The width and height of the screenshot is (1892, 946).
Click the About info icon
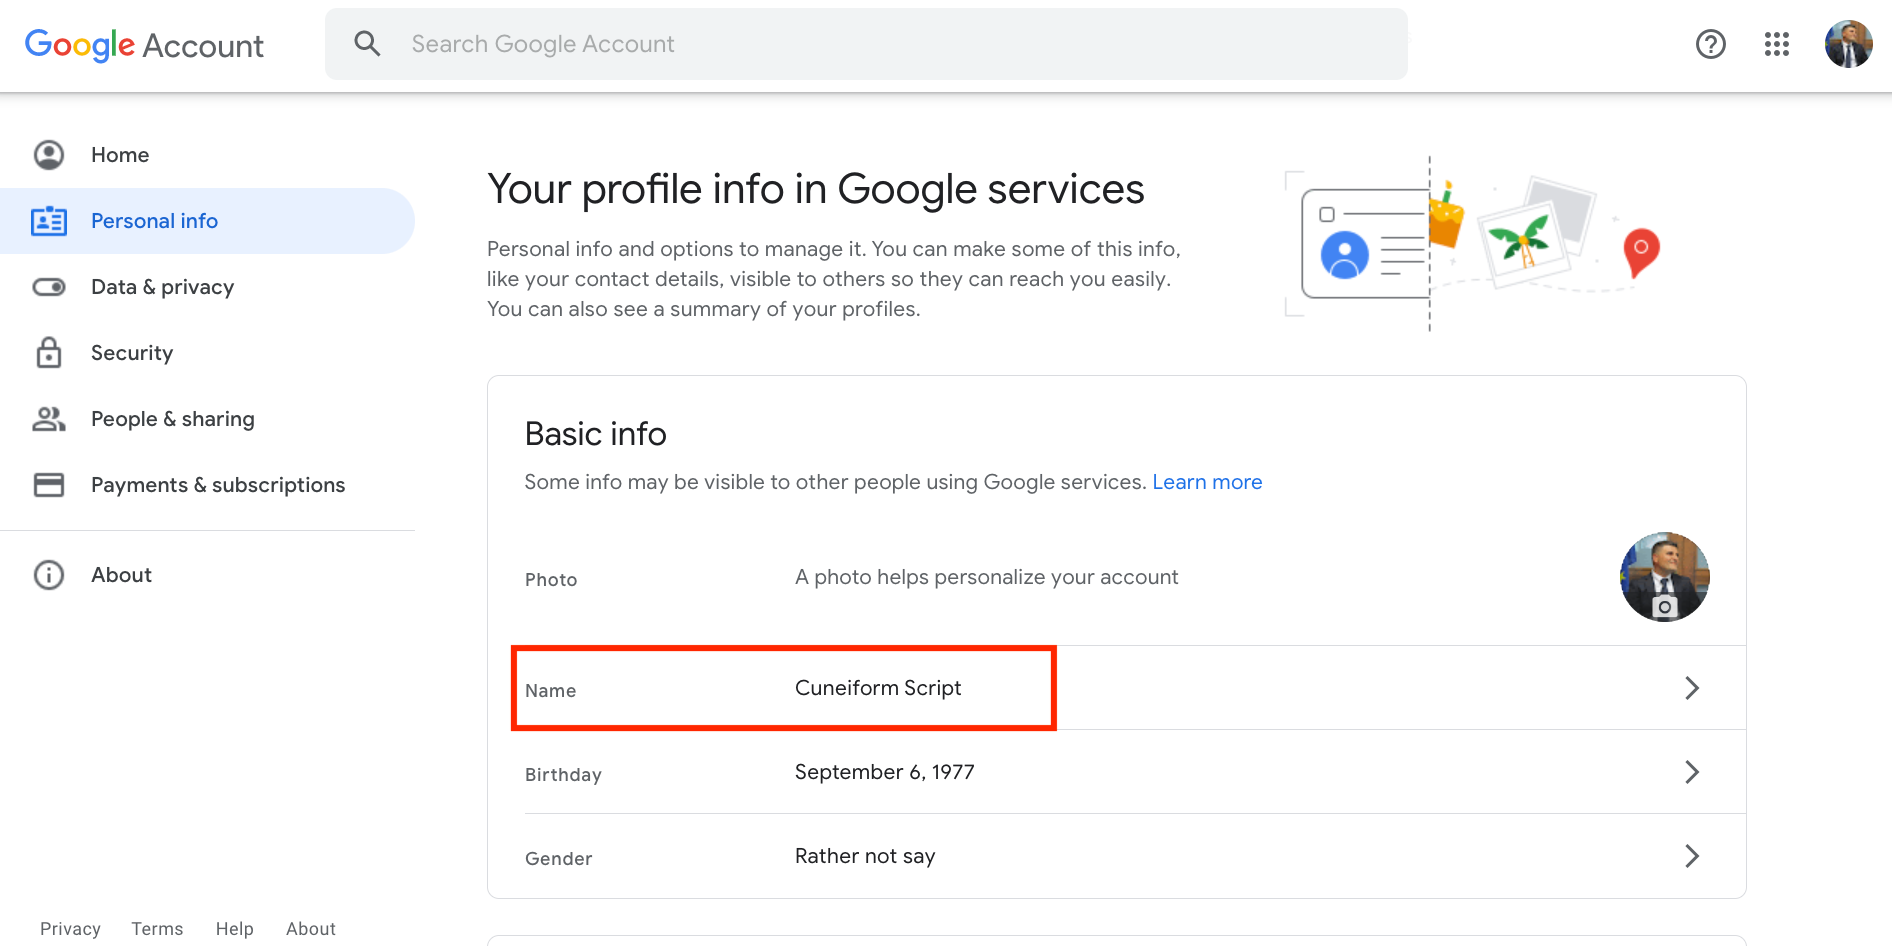(49, 575)
